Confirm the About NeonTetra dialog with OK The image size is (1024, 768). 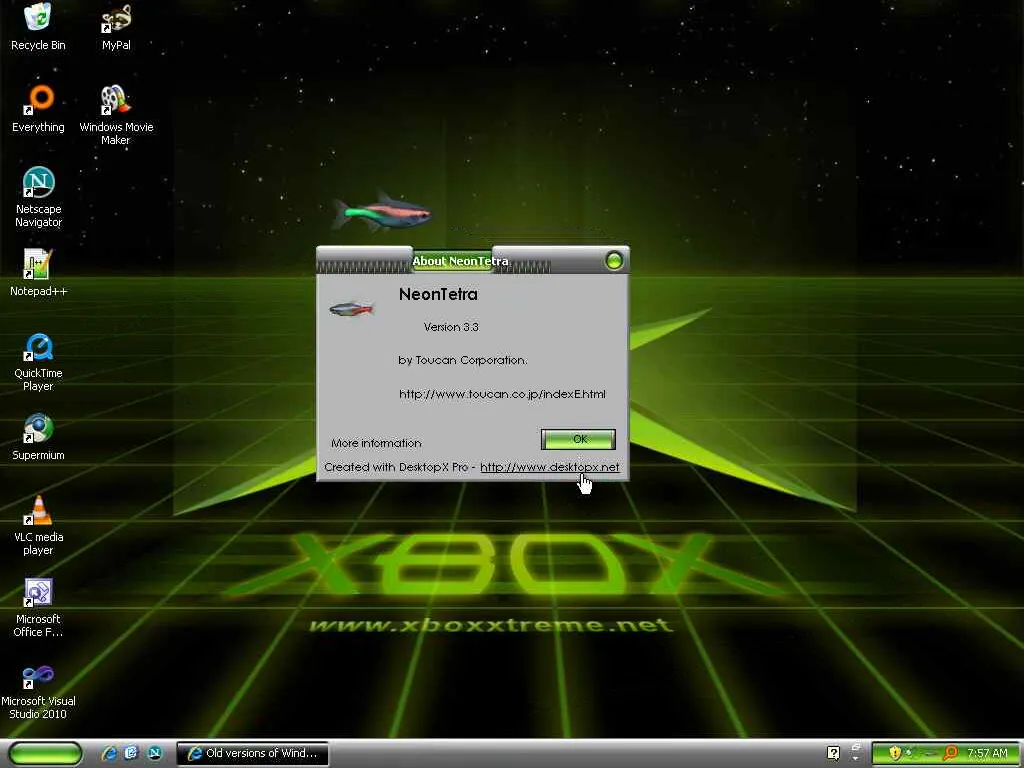tap(579, 440)
